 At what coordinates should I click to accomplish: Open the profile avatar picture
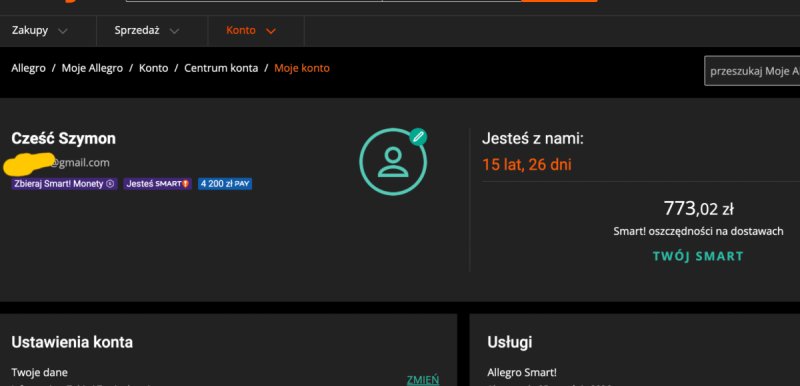click(393, 162)
